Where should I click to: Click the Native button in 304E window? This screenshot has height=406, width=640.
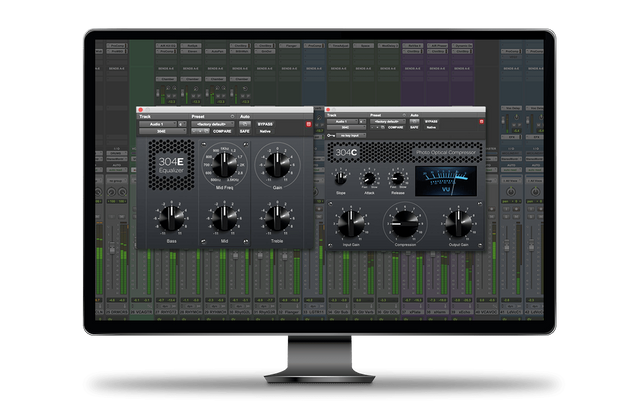pos(265,131)
